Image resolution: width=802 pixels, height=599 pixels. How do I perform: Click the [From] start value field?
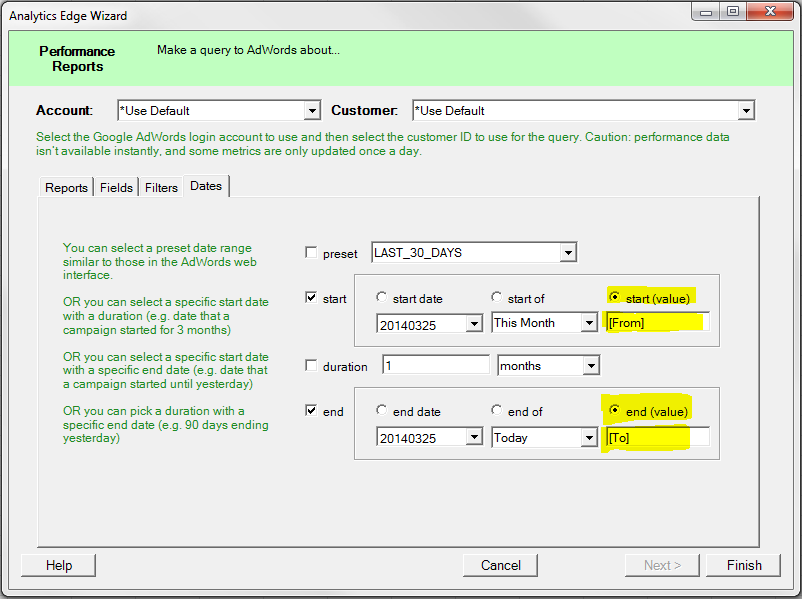pos(656,323)
